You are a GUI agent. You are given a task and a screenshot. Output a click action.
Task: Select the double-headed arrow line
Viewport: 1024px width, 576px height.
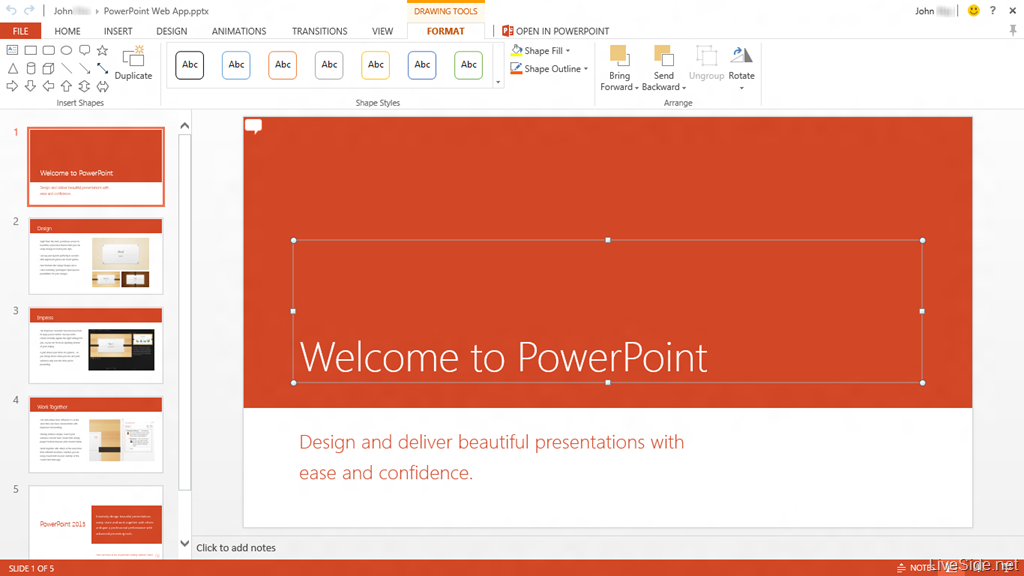click(x=103, y=68)
